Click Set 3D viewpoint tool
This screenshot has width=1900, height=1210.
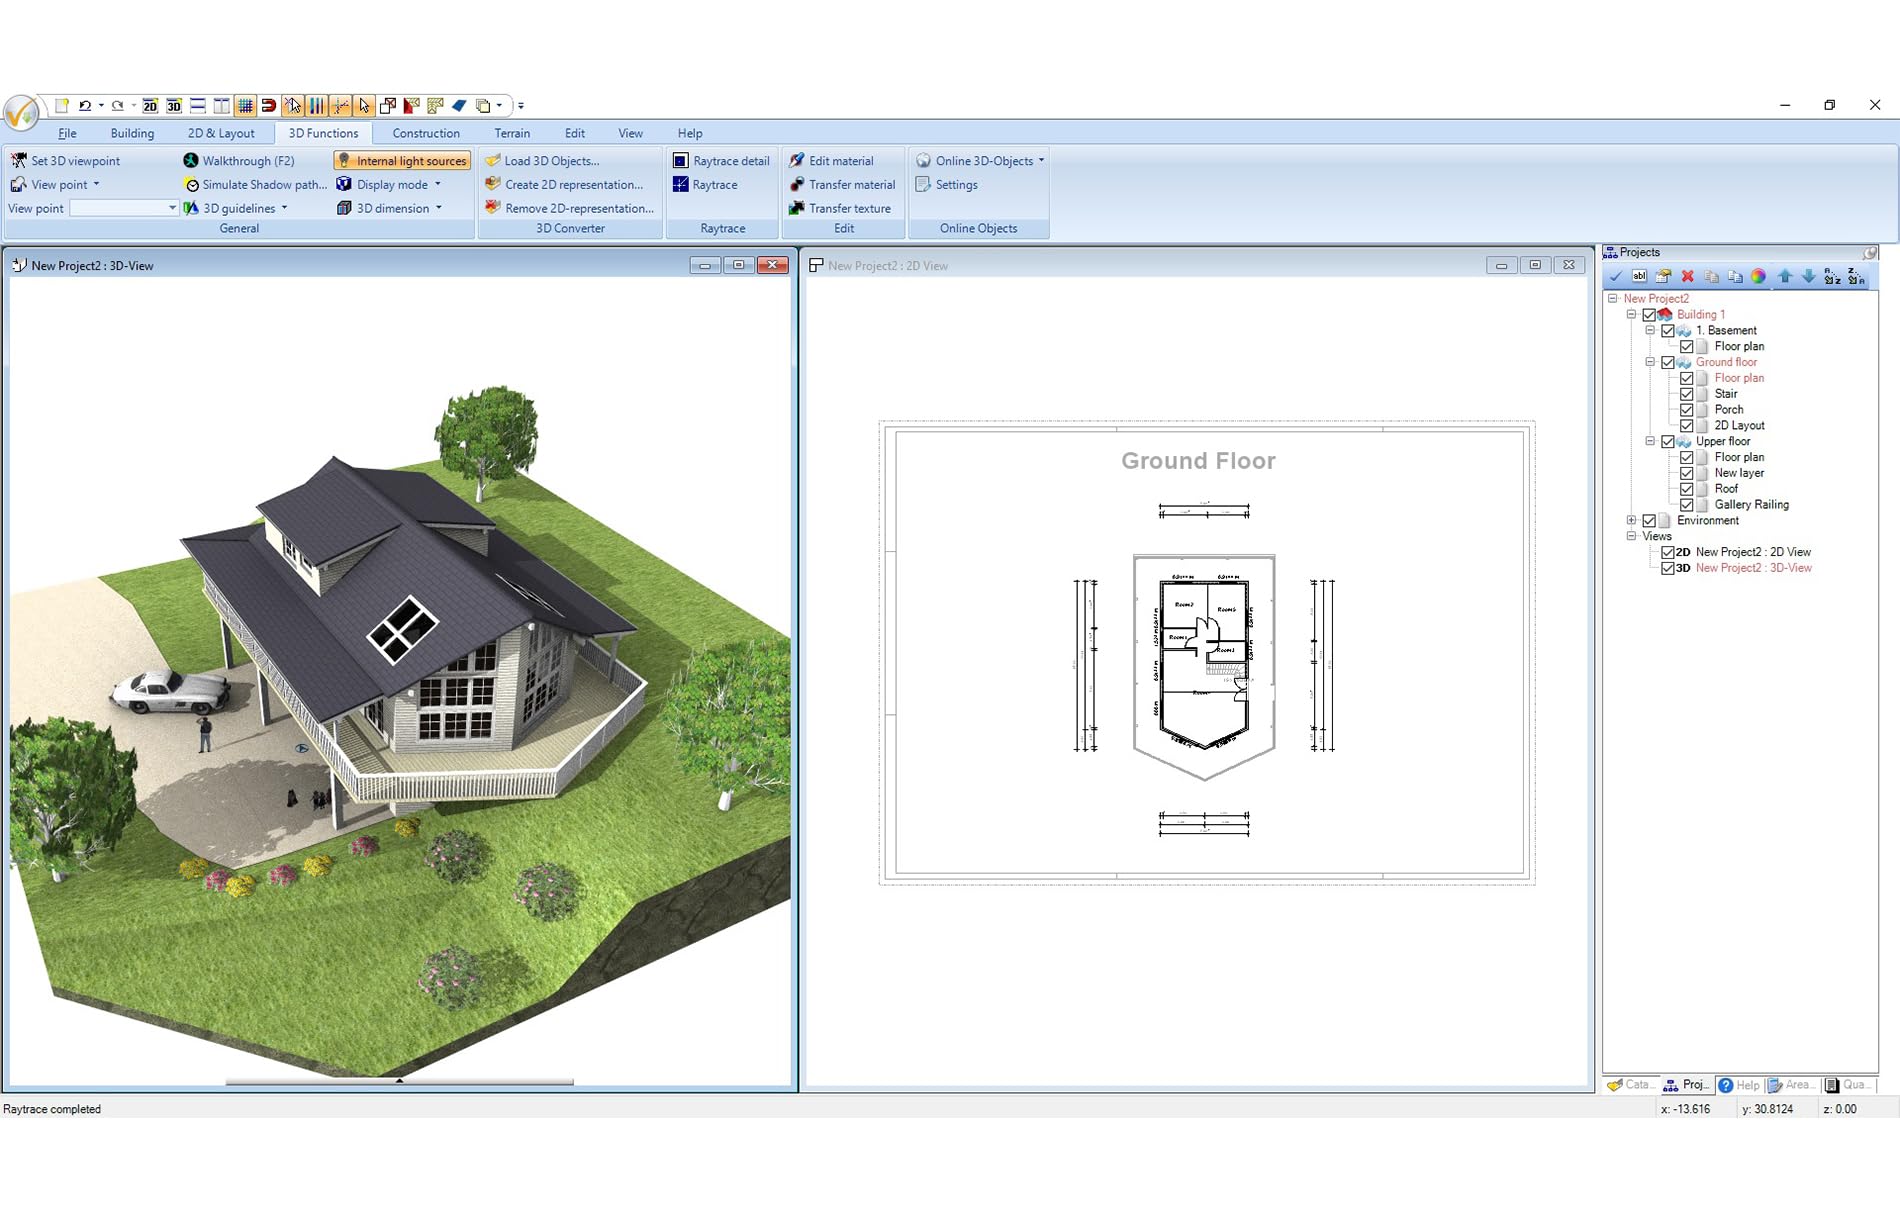click(65, 160)
